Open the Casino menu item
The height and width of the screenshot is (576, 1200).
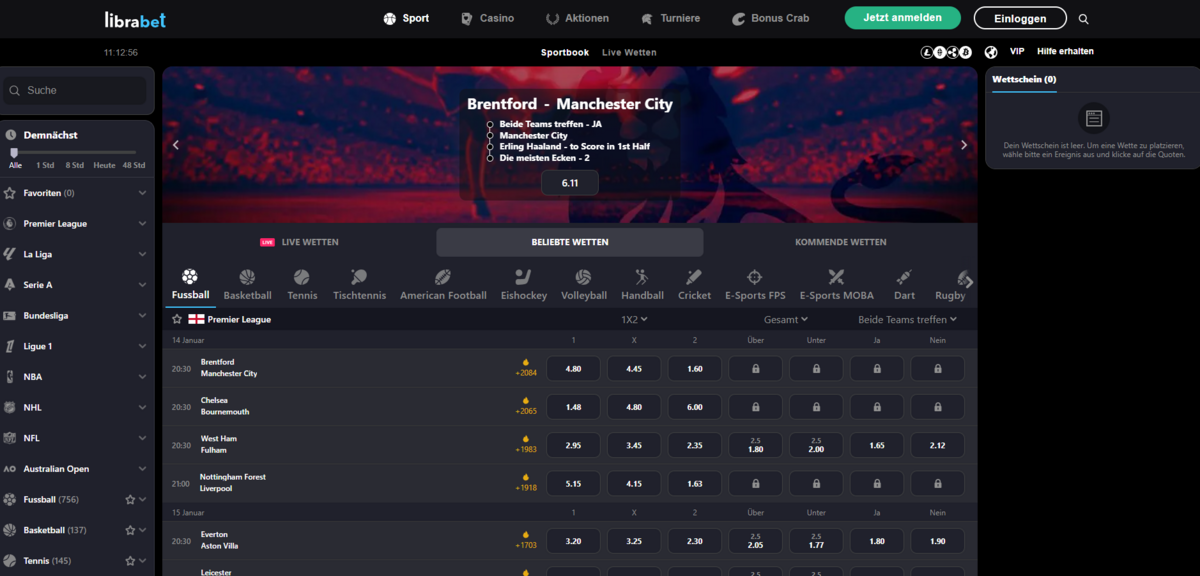[487, 18]
